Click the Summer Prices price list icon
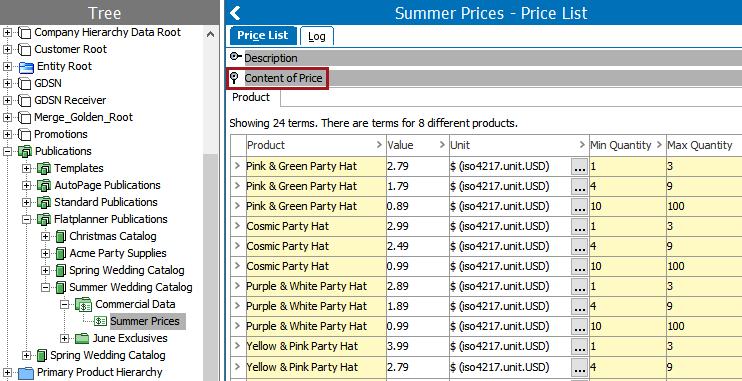 pos(100,321)
